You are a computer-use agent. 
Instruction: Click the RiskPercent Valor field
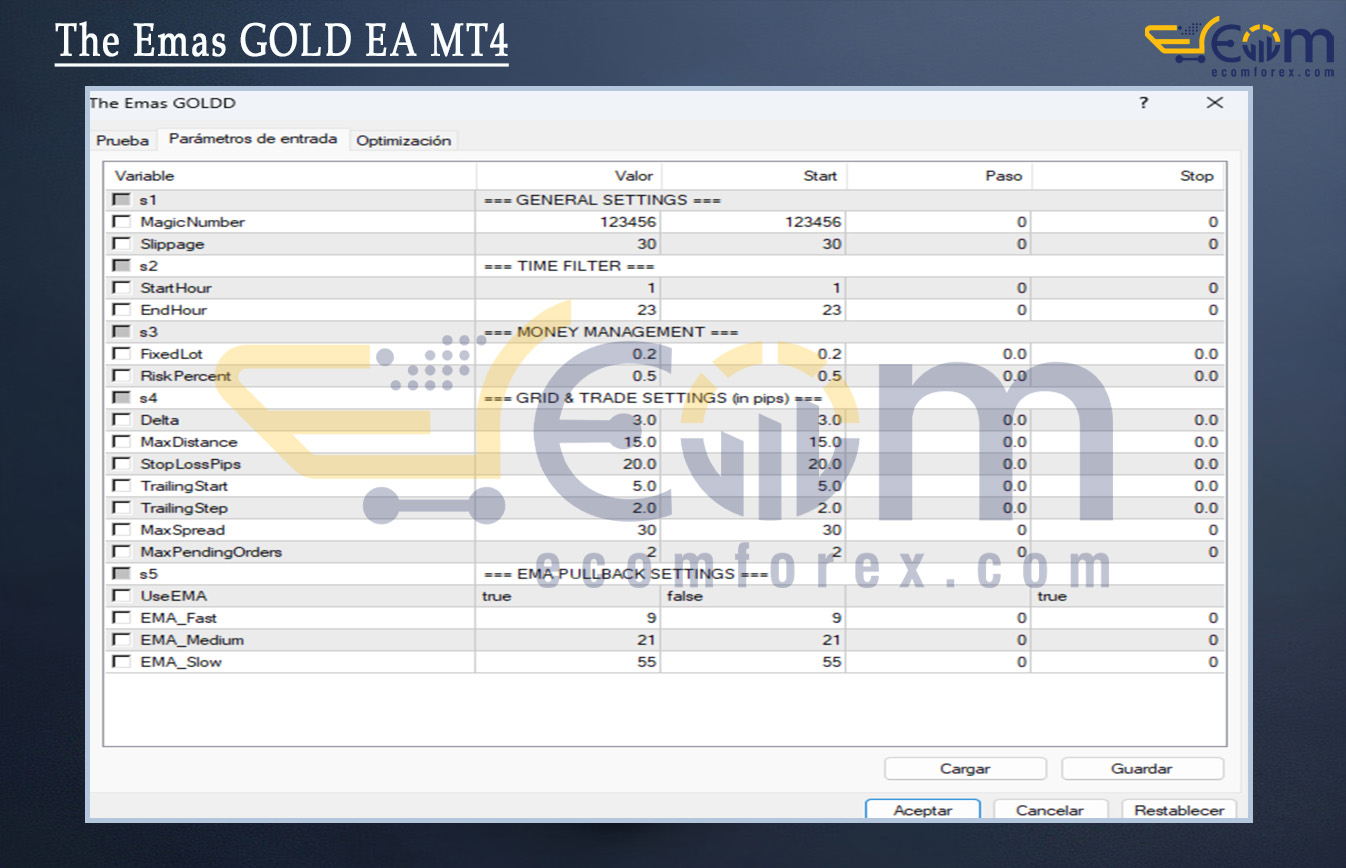point(567,376)
